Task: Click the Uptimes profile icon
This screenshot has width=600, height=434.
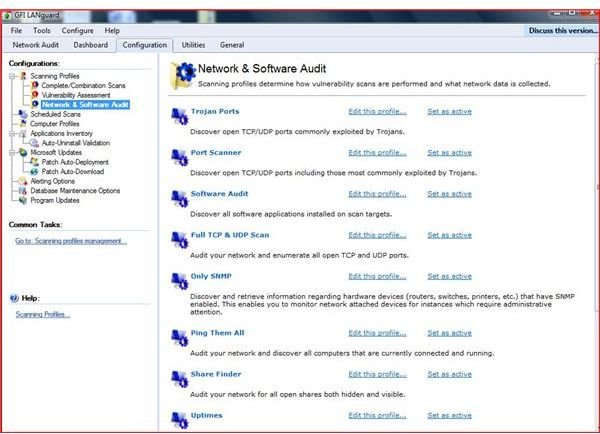Action: [179, 420]
